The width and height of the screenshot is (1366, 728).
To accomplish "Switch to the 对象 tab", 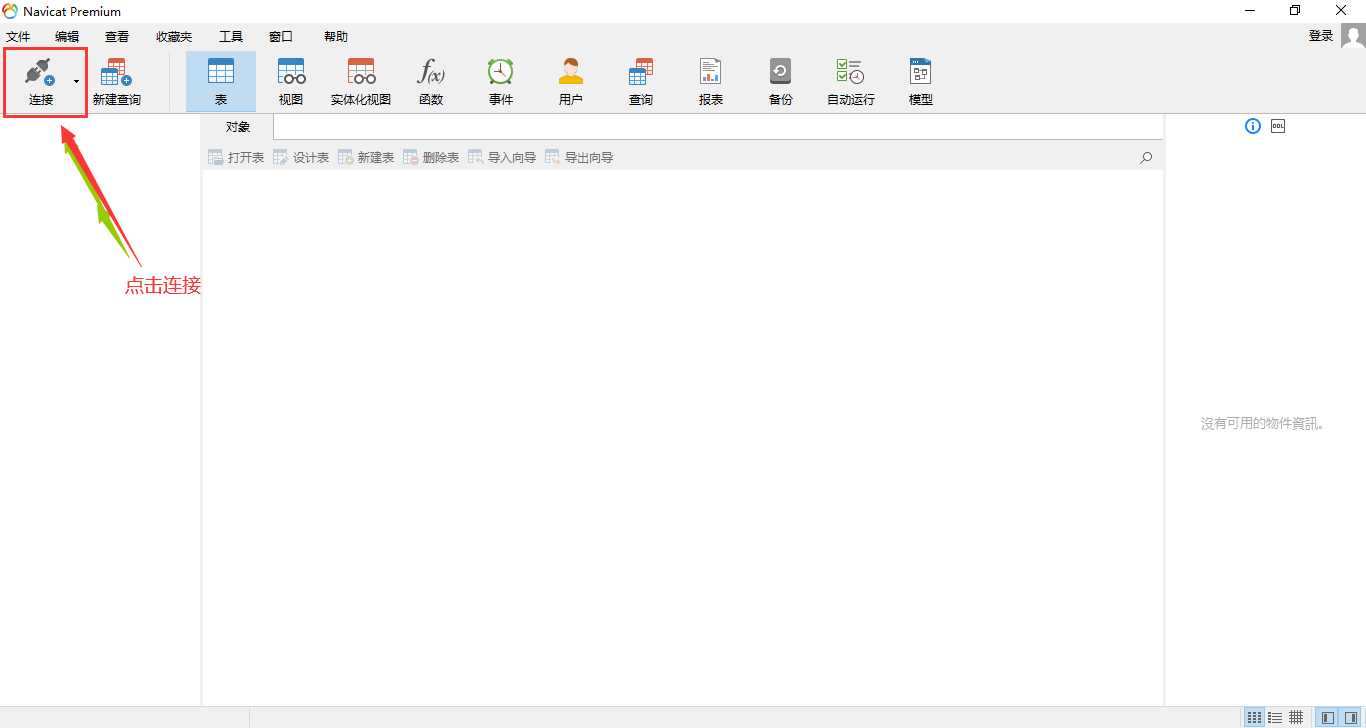I will point(238,127).
